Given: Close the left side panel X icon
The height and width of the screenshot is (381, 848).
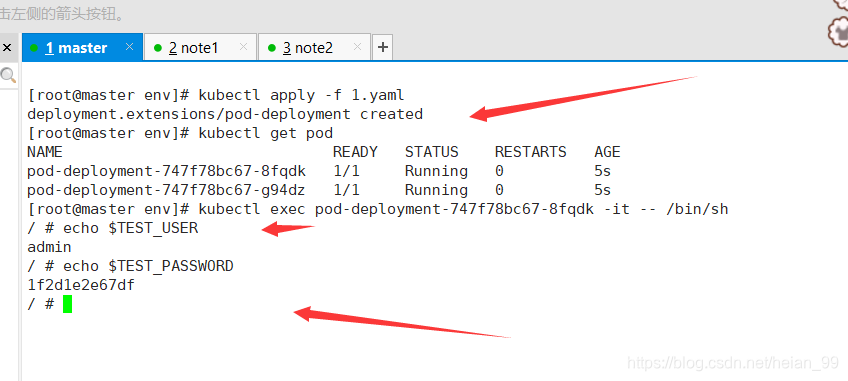Looking at the screenshot, I should pyautogui.click(x=7, y=48).
